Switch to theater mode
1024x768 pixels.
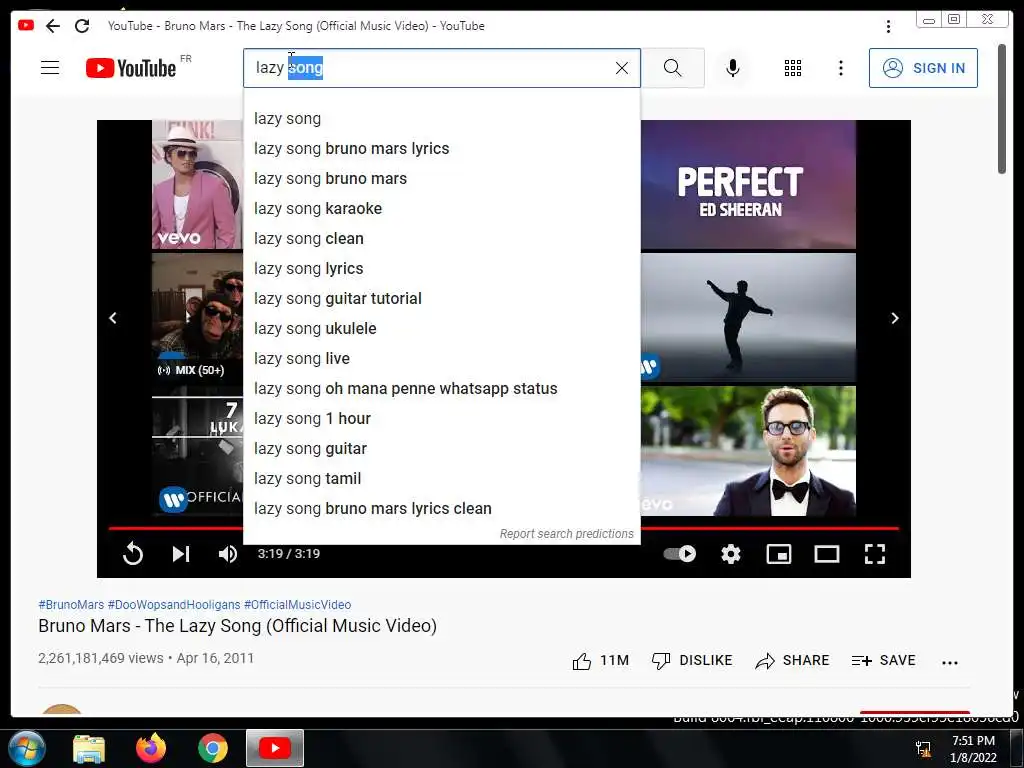pos(827,554)
